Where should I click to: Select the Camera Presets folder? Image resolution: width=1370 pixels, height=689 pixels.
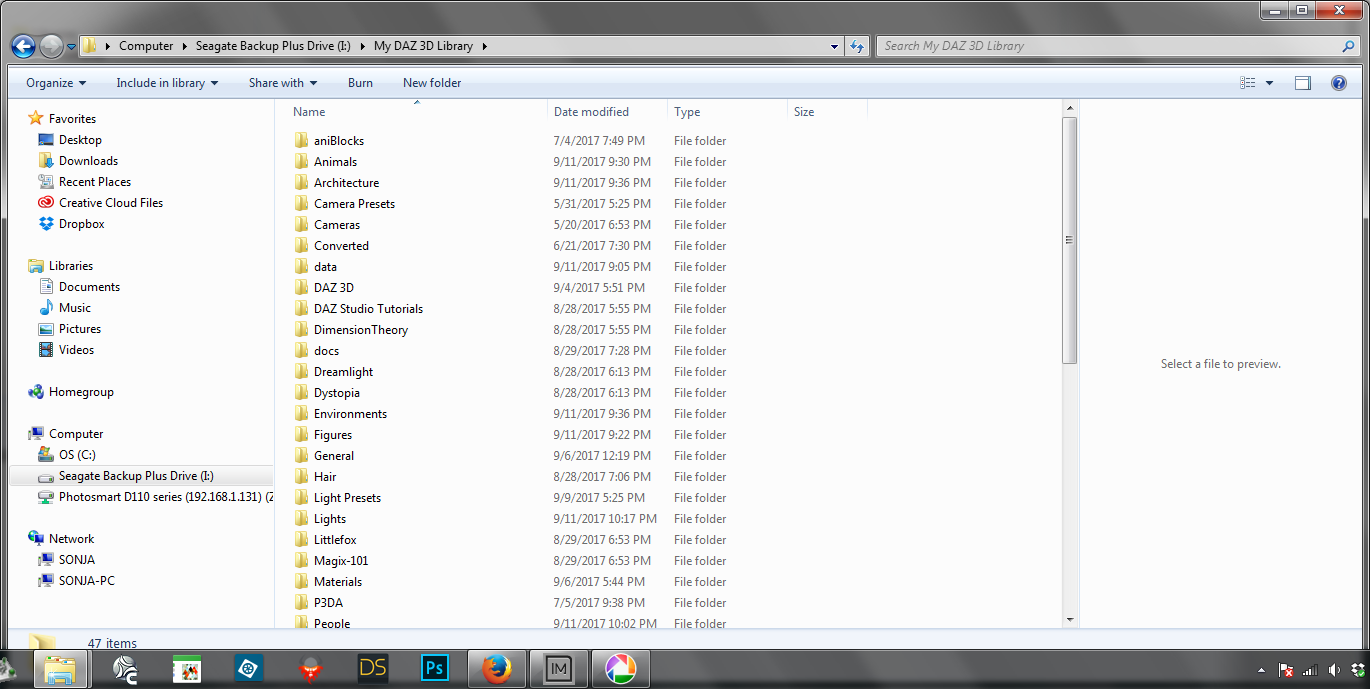pos(354,204)
